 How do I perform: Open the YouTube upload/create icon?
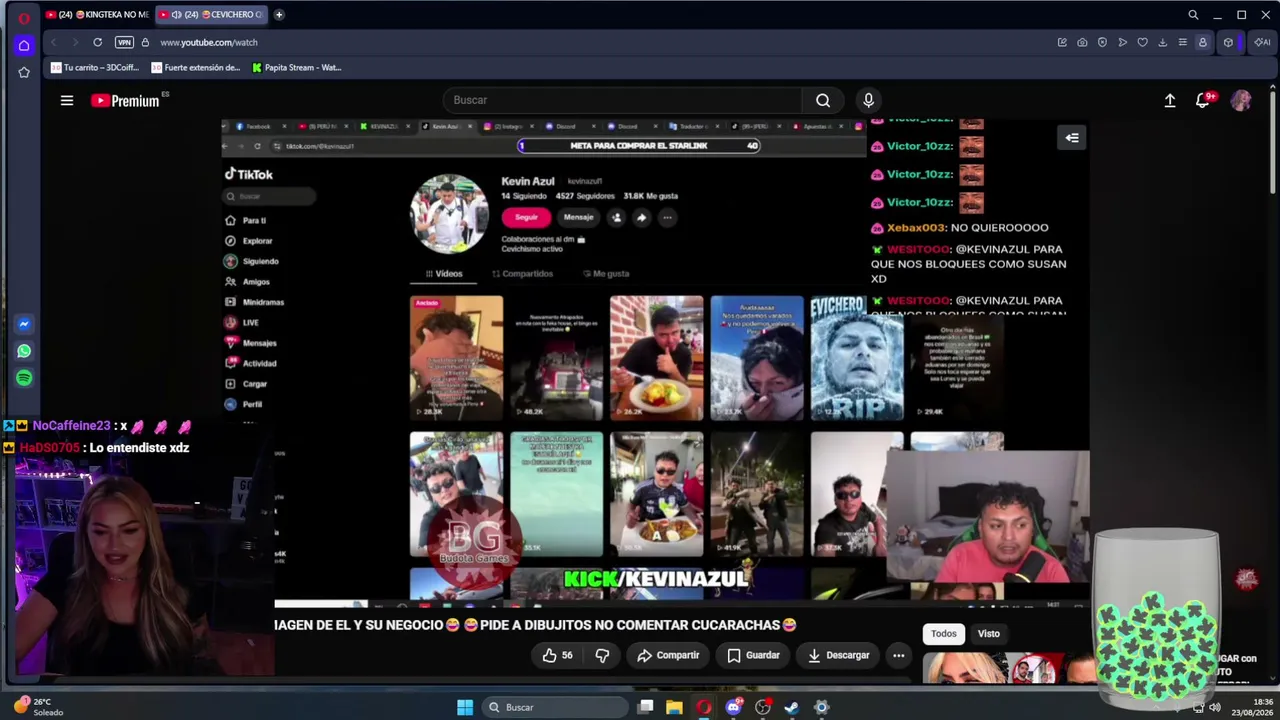pos(1170,100)
